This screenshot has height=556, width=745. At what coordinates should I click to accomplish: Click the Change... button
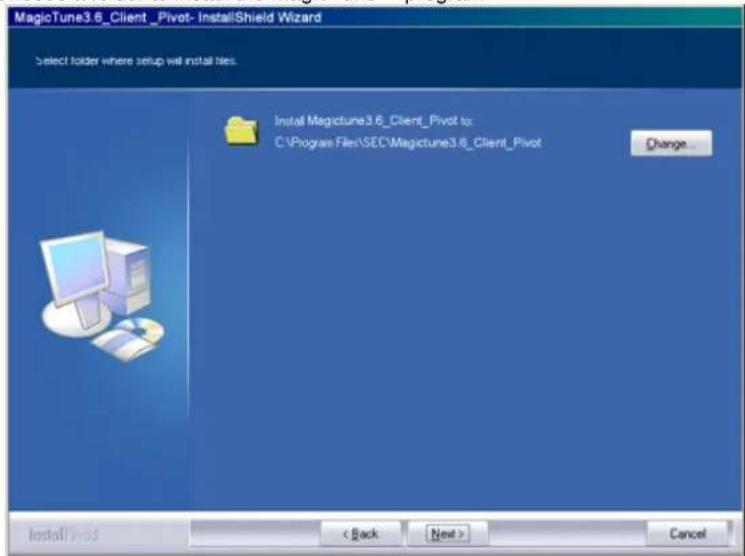point(671,143)
